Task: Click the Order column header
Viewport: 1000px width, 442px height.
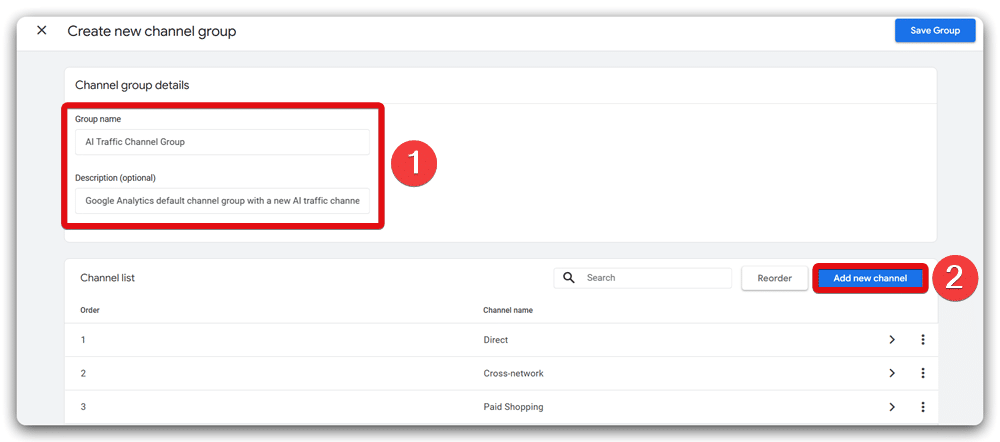Action: (89, 311)
